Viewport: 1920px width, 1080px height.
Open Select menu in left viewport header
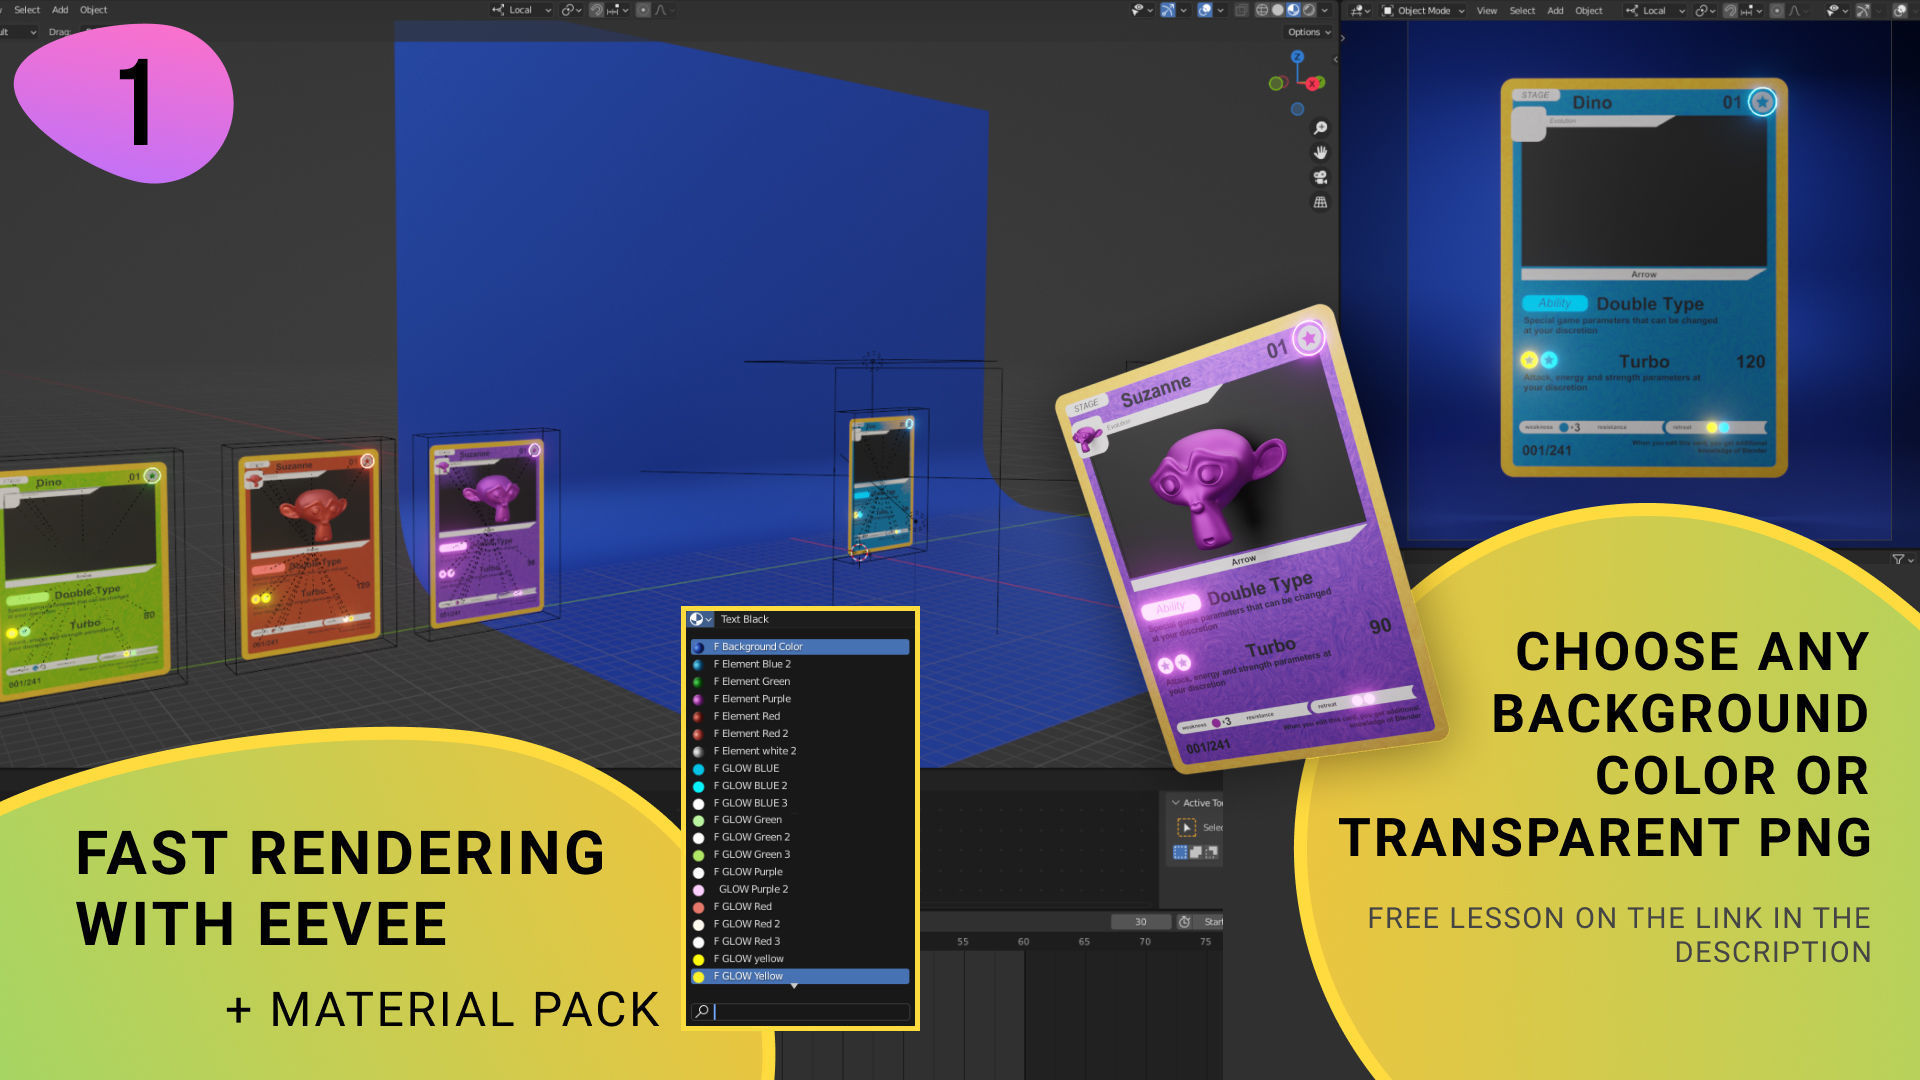coord(27,10)
